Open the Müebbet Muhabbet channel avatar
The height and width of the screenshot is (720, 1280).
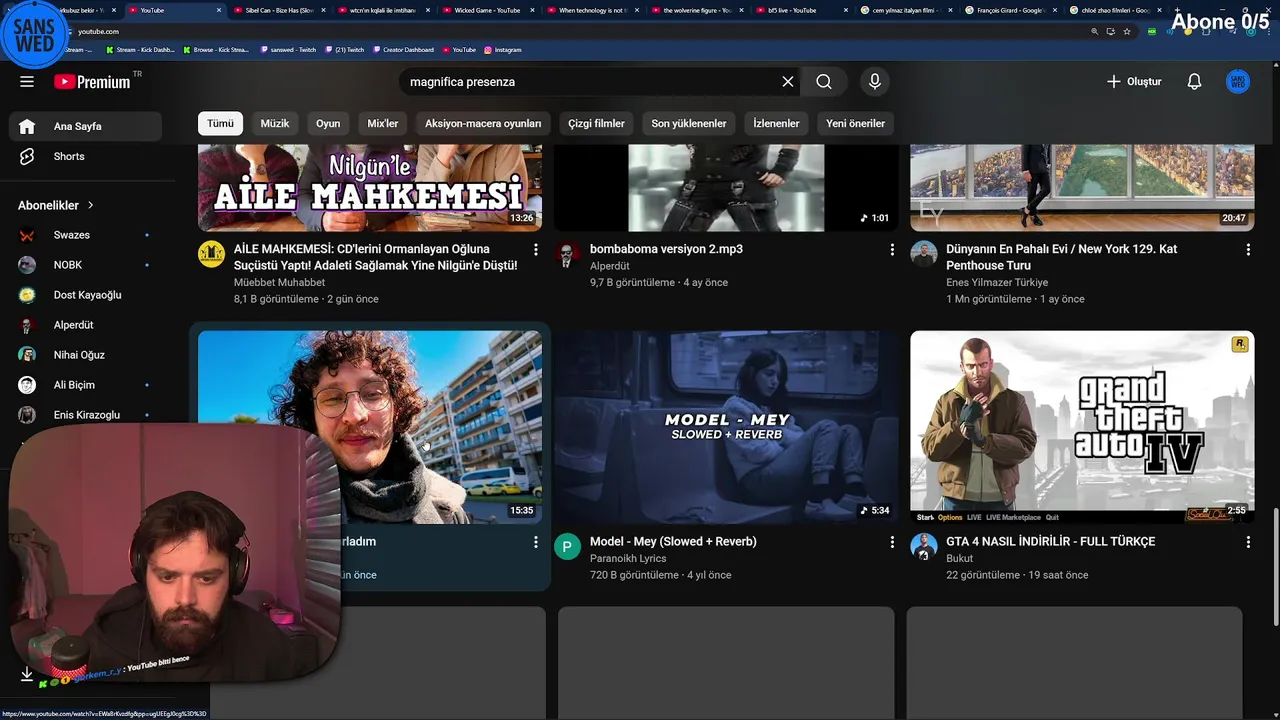pos(211,254)
